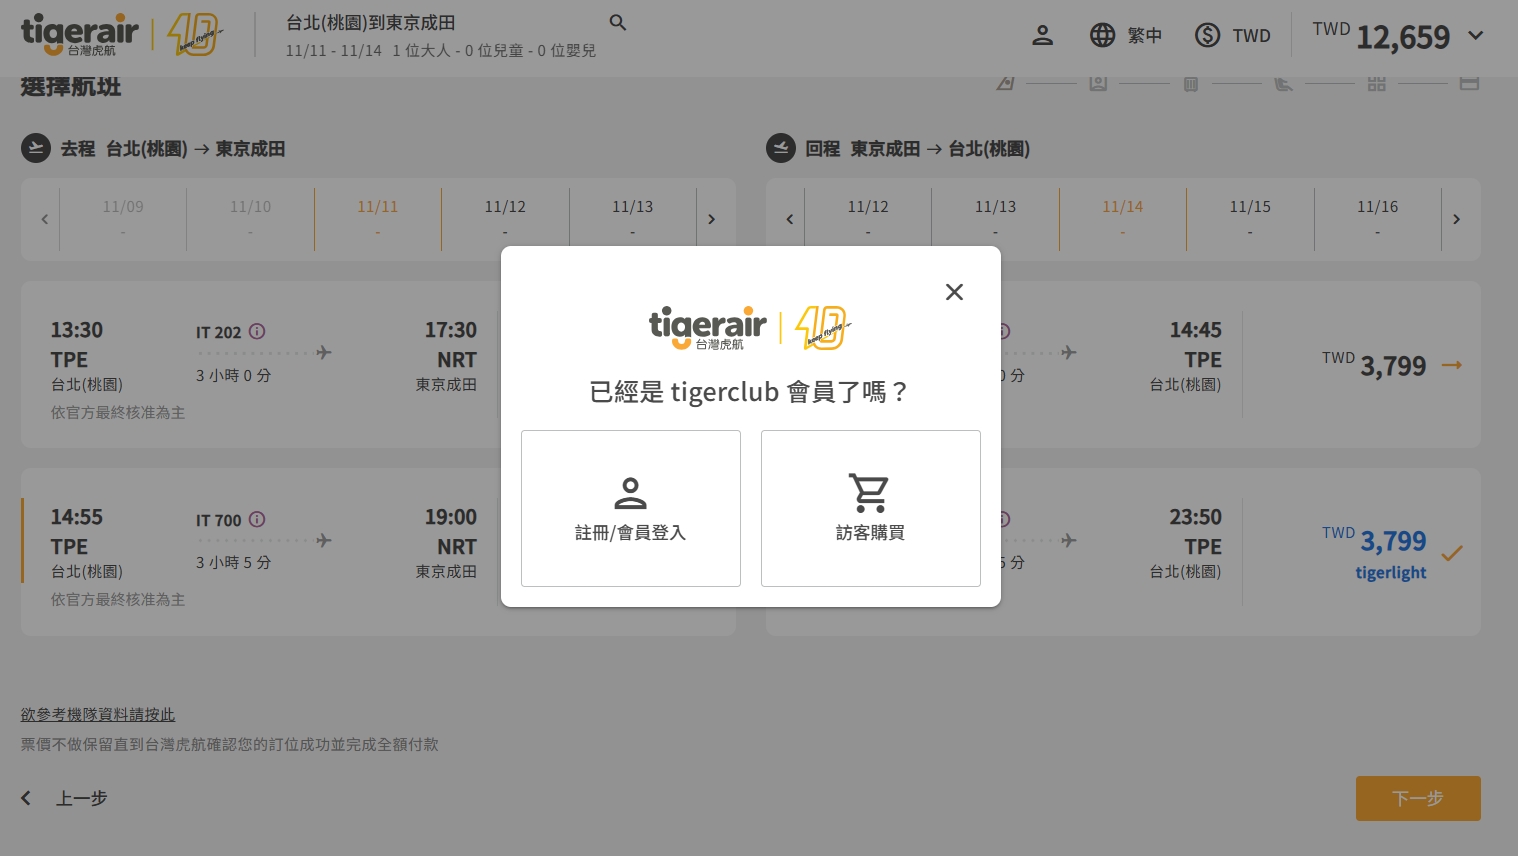The width and height of the screenshot is (1518, 856).
Task: Open the user account icon
Action: pos(1042,36)
